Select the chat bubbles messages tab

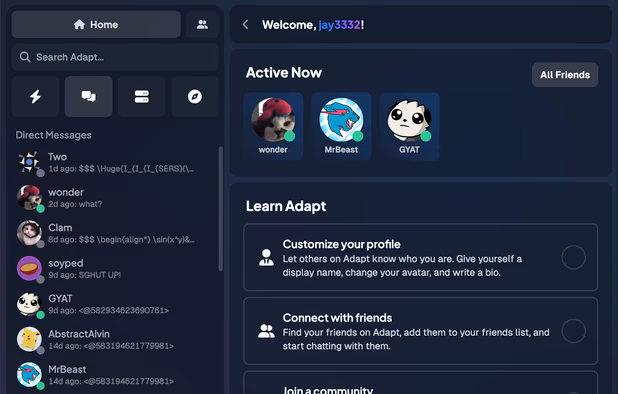pos(89,97)
